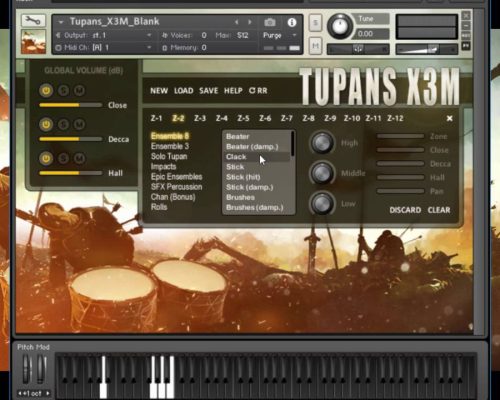Switch to the Z-12 zone tab
The width and height of the screenshot is (500, 400).
(395, 118)
